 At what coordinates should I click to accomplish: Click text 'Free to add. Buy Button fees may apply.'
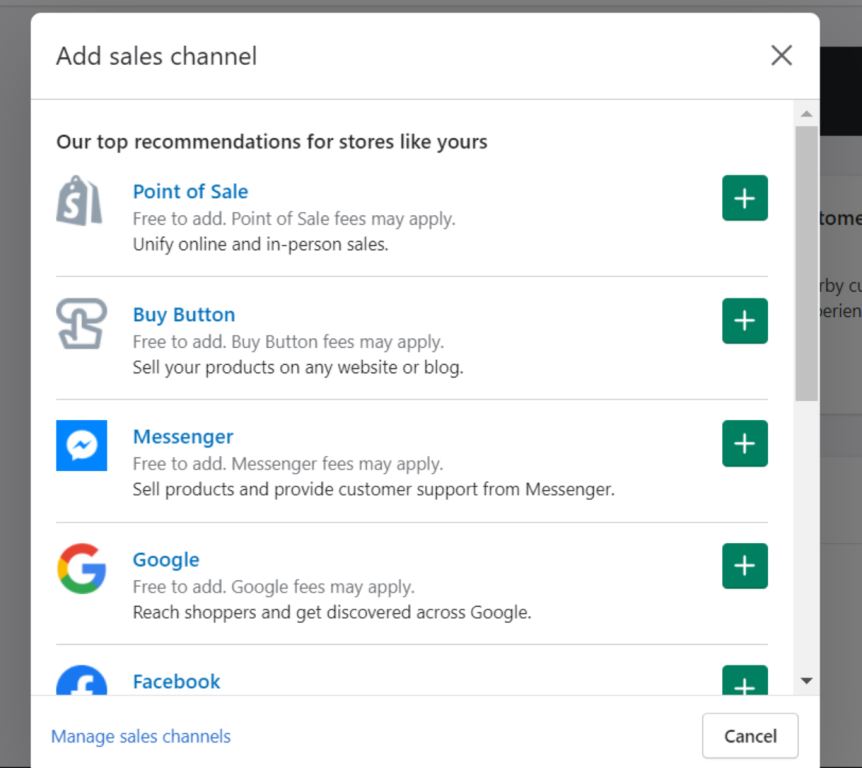[x=288, y=342]
